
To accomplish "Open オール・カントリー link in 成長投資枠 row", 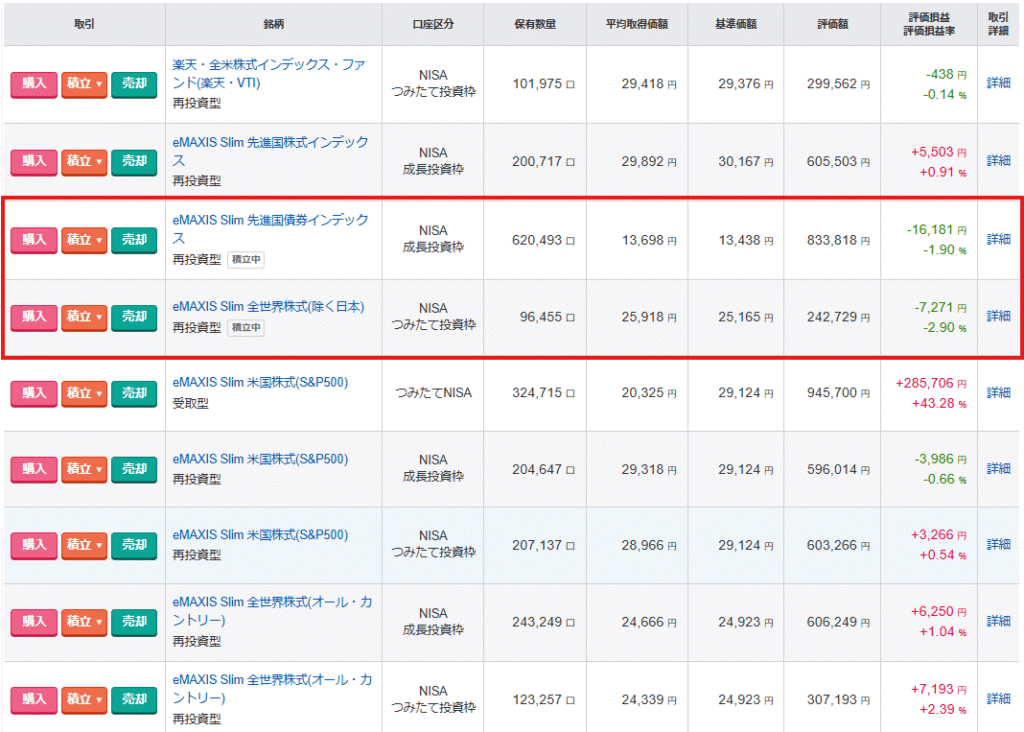I will click(272, 611).
